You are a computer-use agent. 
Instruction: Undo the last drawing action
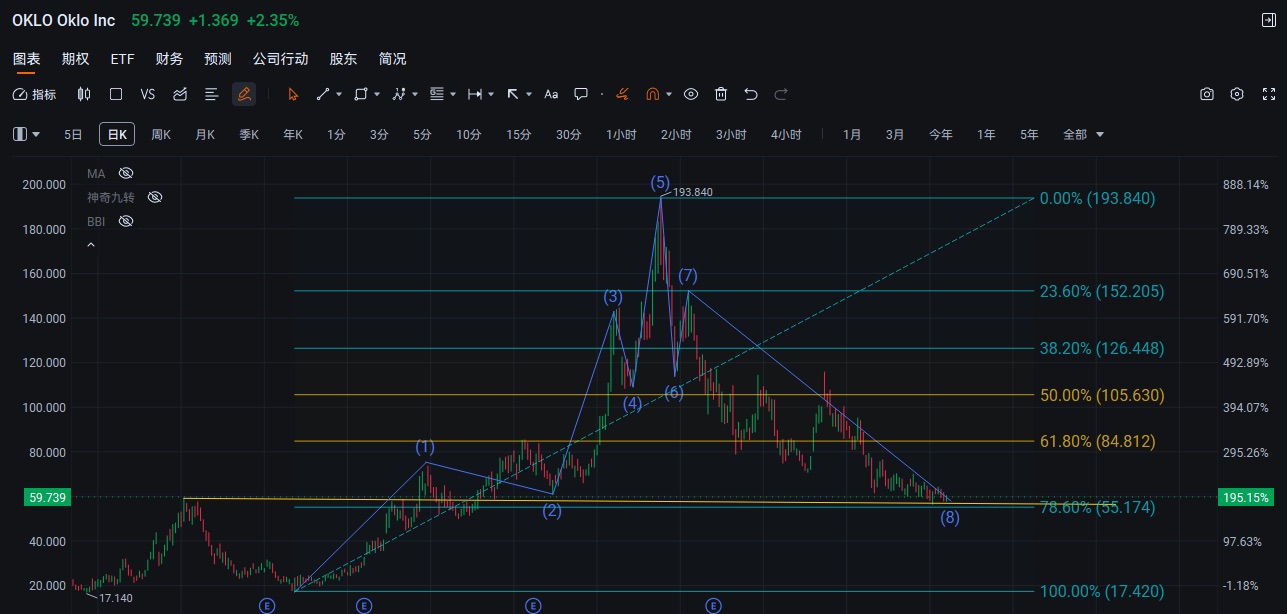coord(751,94)
